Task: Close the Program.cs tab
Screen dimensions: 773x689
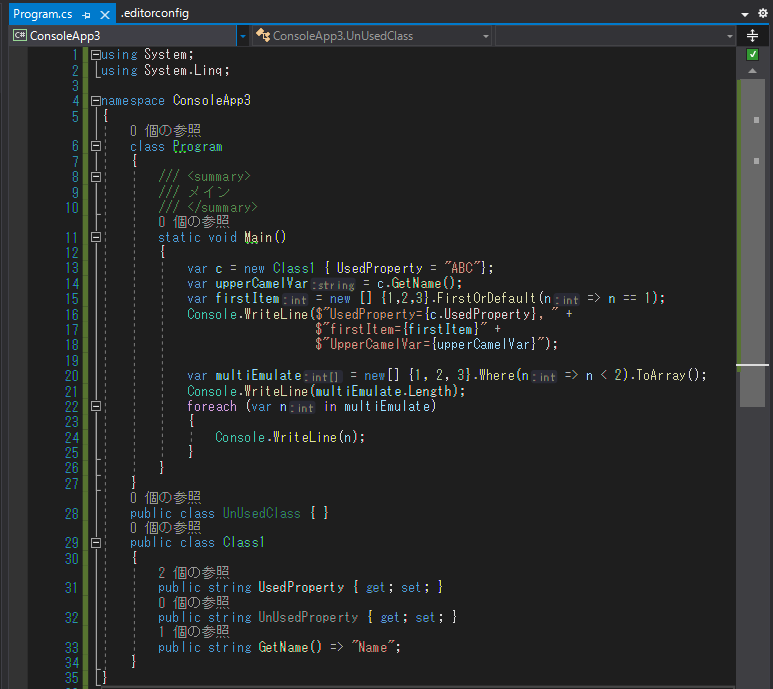Action: (105, 15)
